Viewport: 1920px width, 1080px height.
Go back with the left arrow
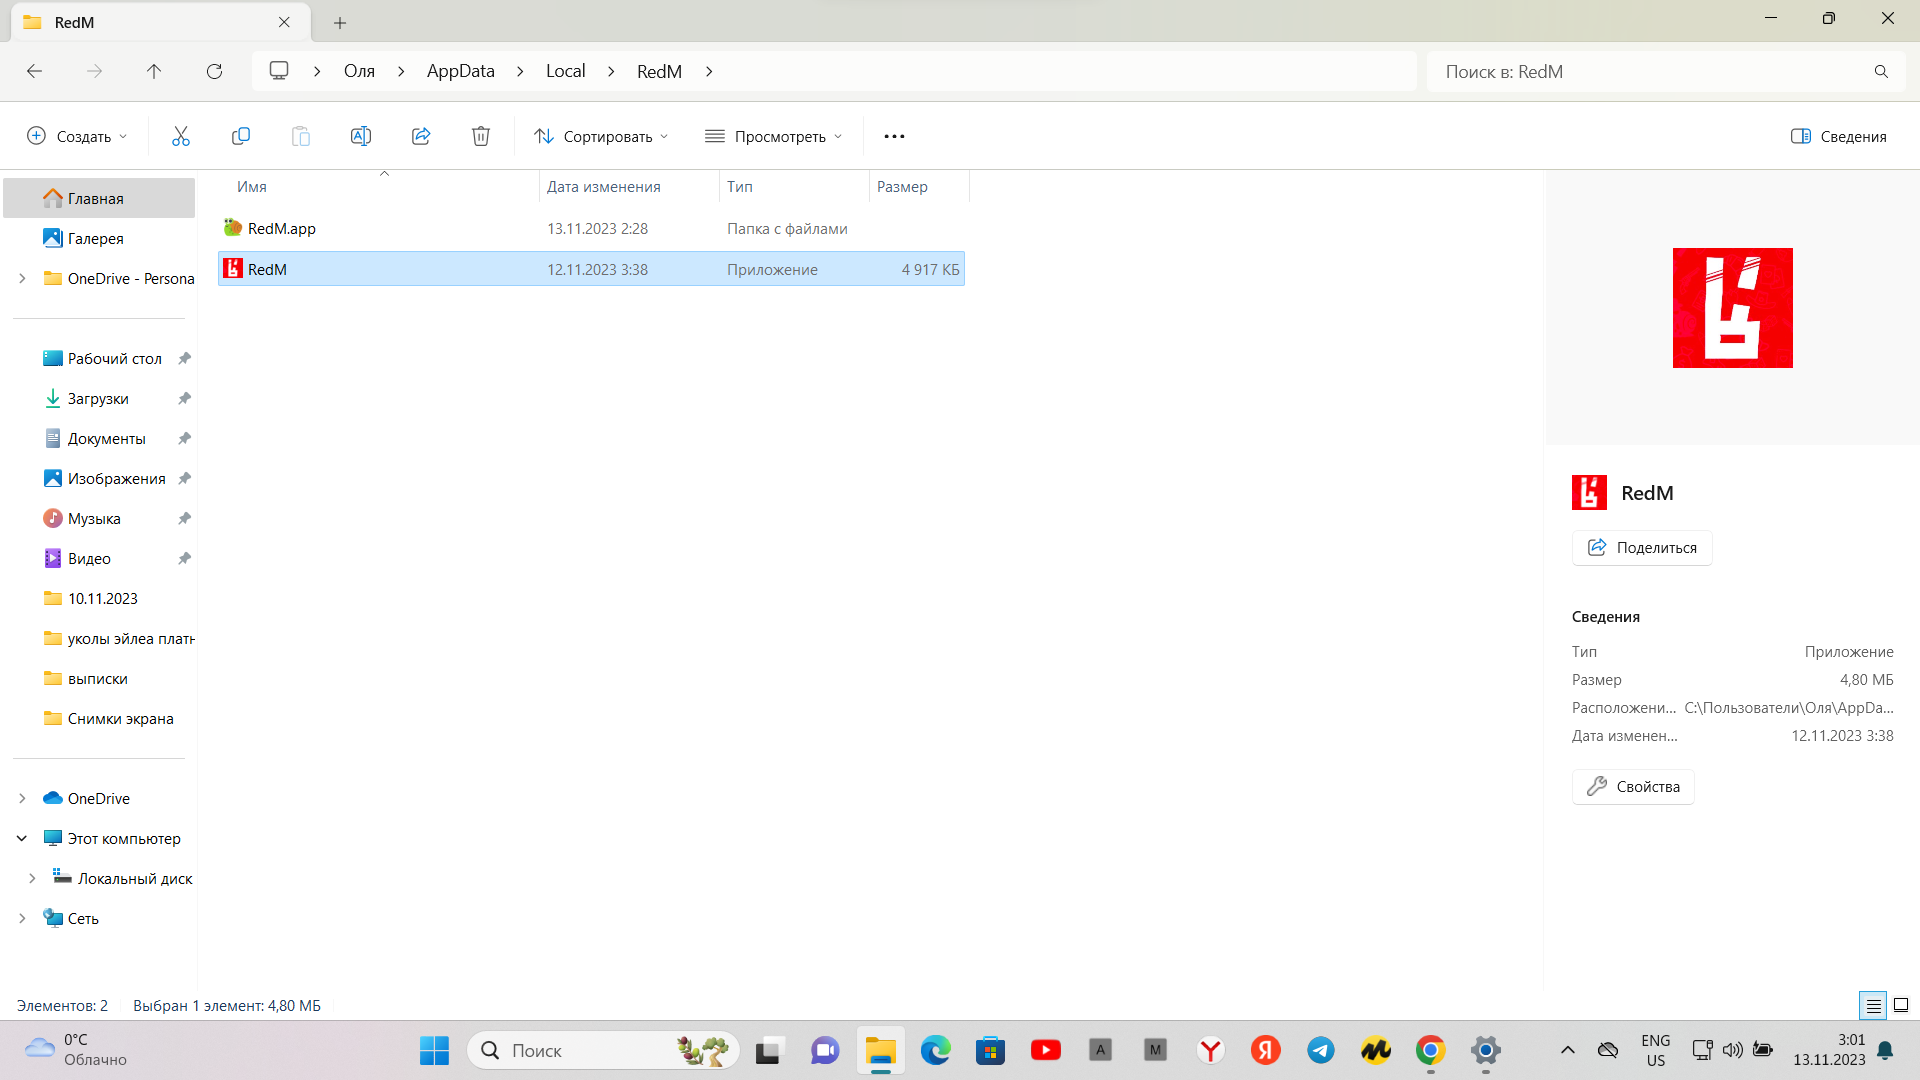[x=34, y=71]
